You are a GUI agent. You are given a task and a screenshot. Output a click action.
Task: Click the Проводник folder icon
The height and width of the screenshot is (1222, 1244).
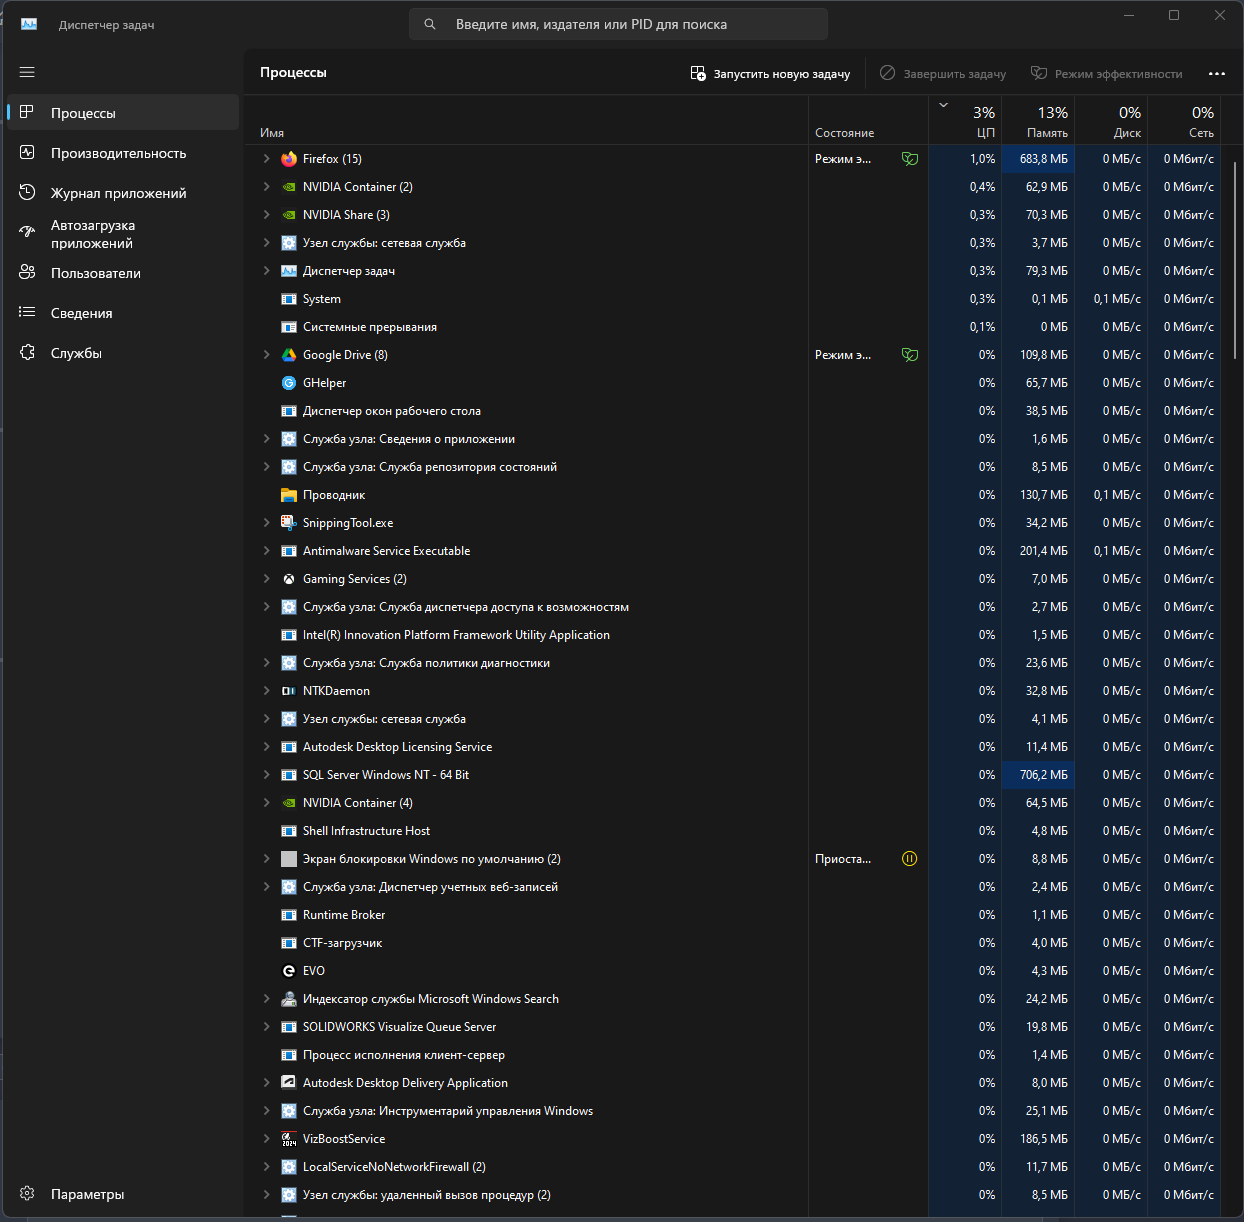tap(289, 495)
